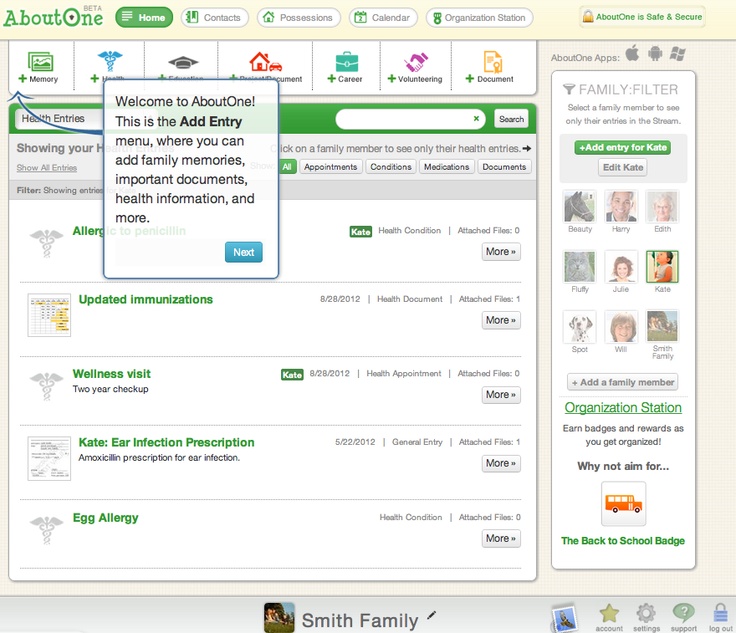Clear the search field with the x

coord(476,119)
